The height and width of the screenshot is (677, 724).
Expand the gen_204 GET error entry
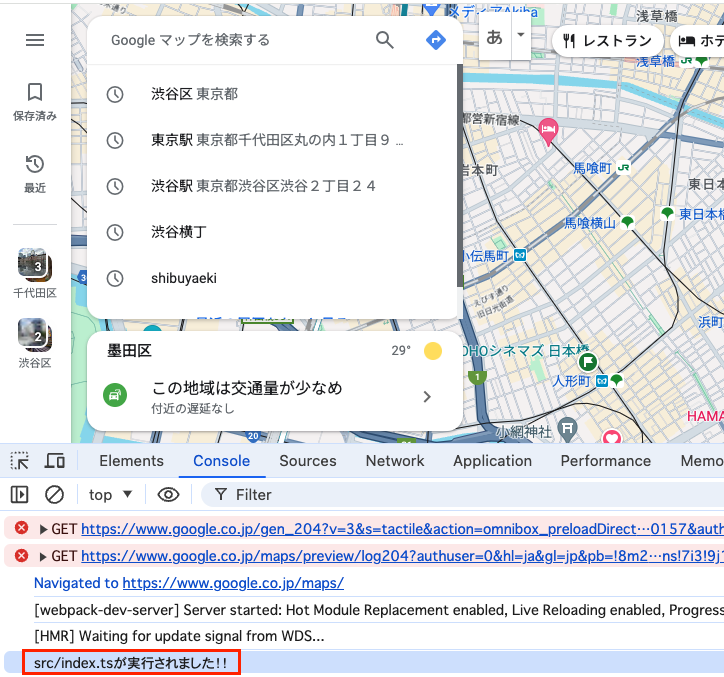pos(43,529)
